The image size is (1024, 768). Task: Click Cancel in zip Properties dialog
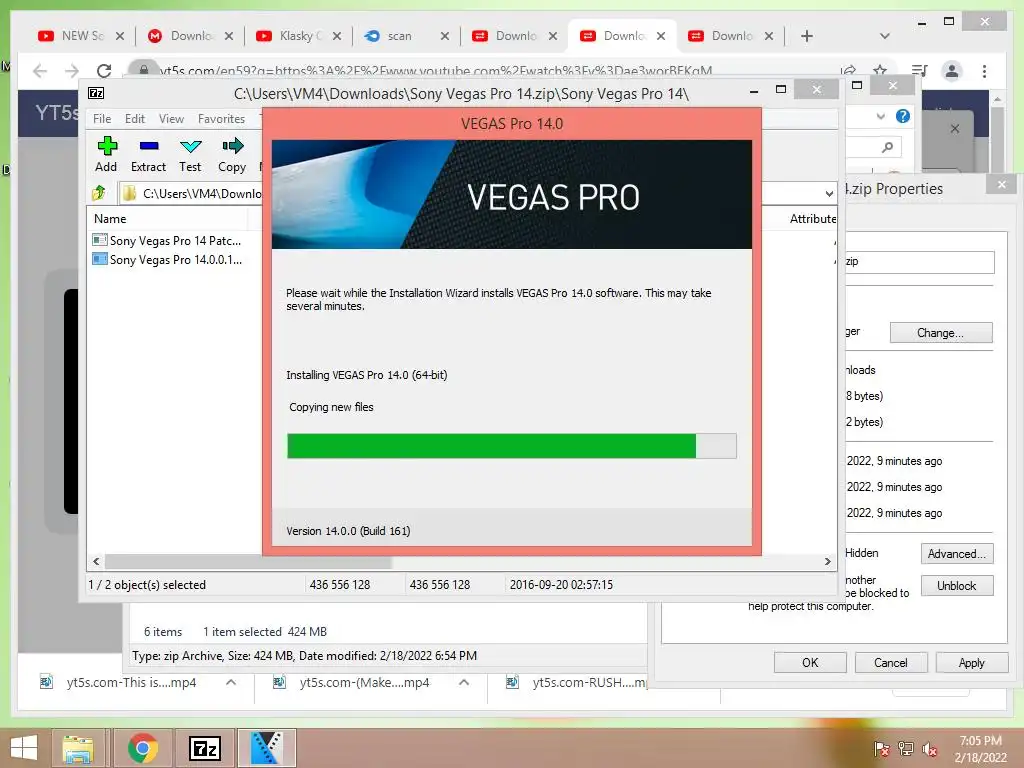pyautogui.click(x=891, y=662)
